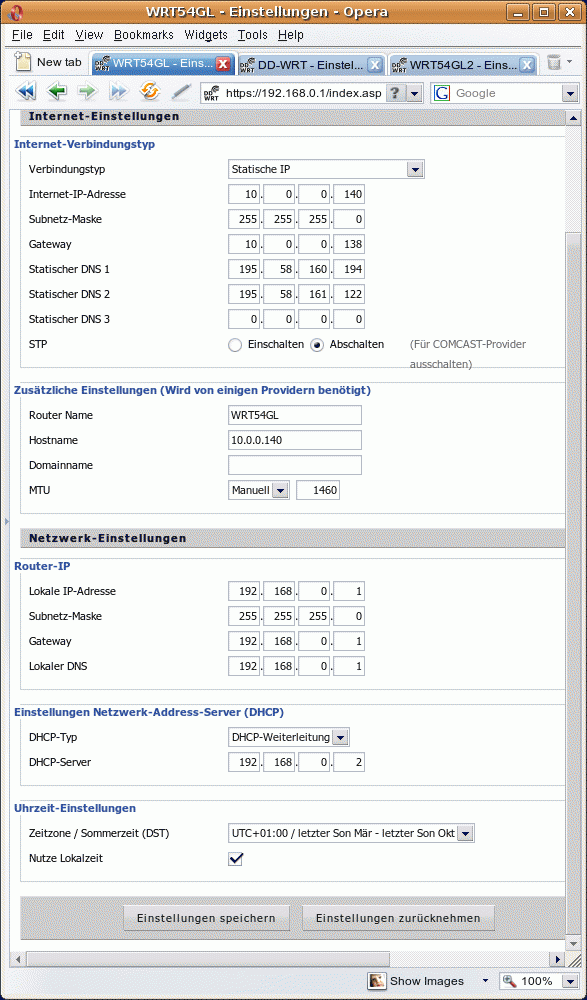Expand the side panel toggle at left edge

click(x=6, y=521)
